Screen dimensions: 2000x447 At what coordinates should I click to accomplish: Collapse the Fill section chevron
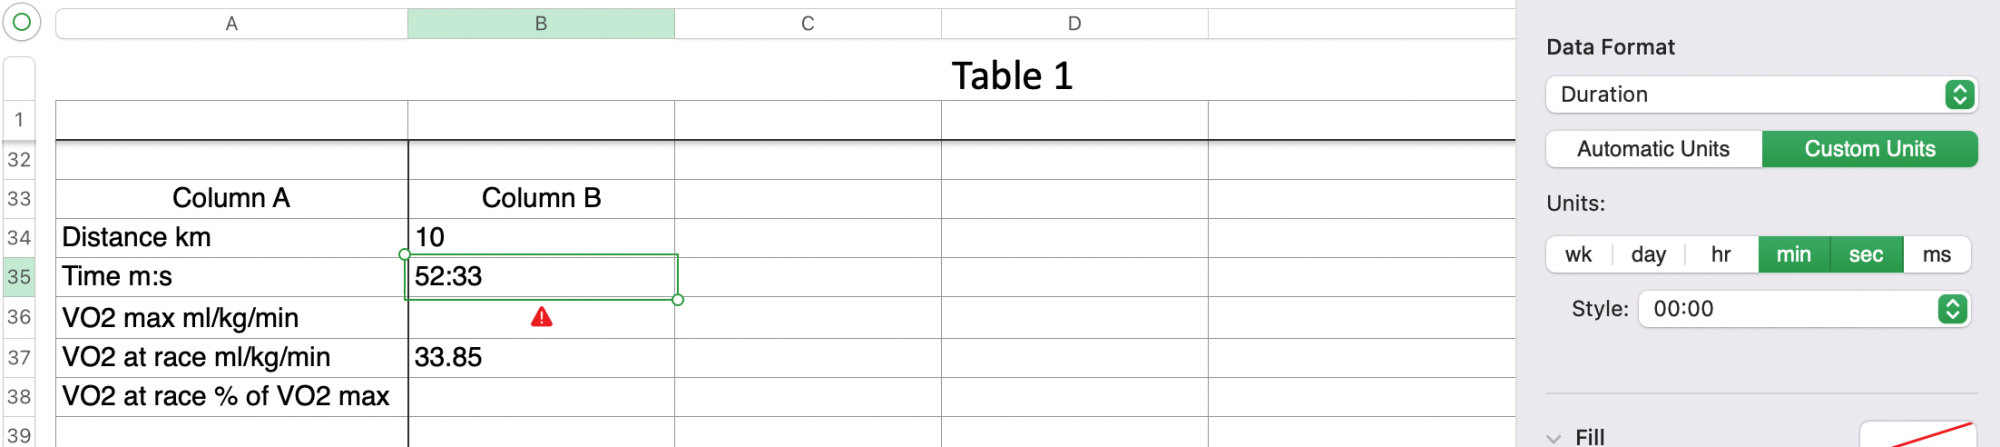click(x=1553, y=438)
